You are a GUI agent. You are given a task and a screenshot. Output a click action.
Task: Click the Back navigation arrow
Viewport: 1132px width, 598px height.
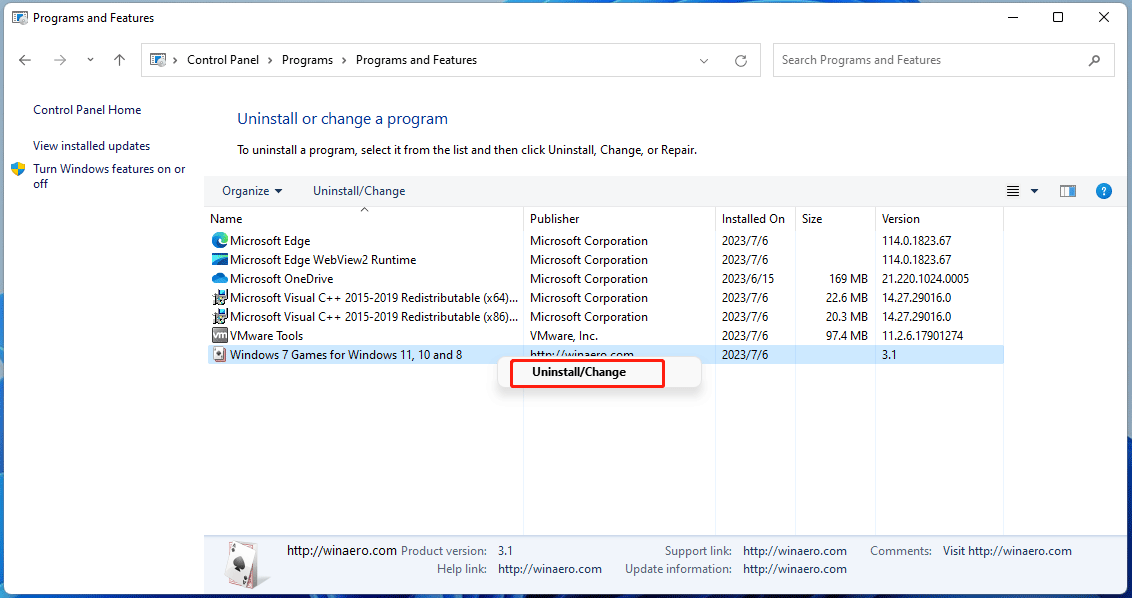25,61
